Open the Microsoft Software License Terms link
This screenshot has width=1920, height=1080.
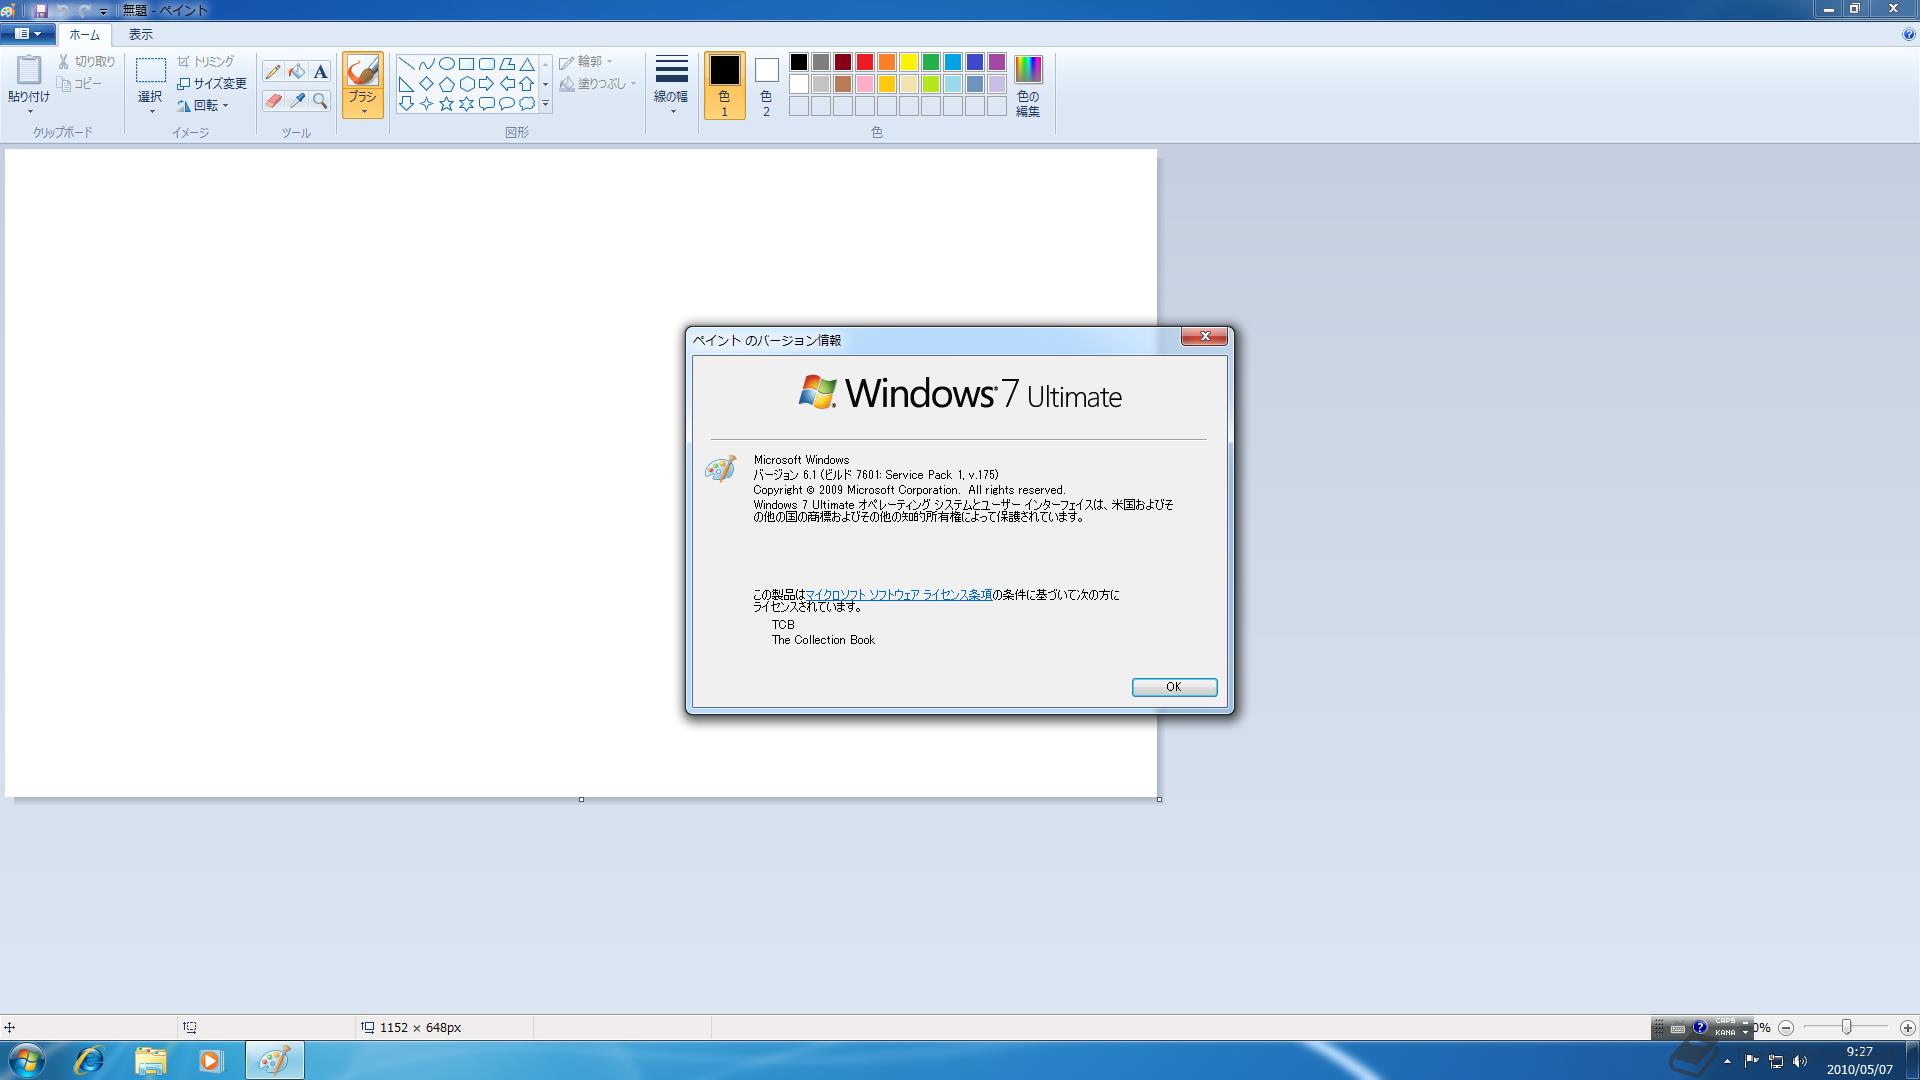(898, 594)
